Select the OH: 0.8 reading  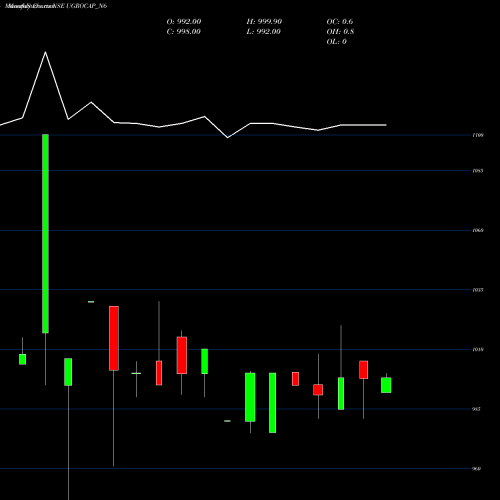340,32
